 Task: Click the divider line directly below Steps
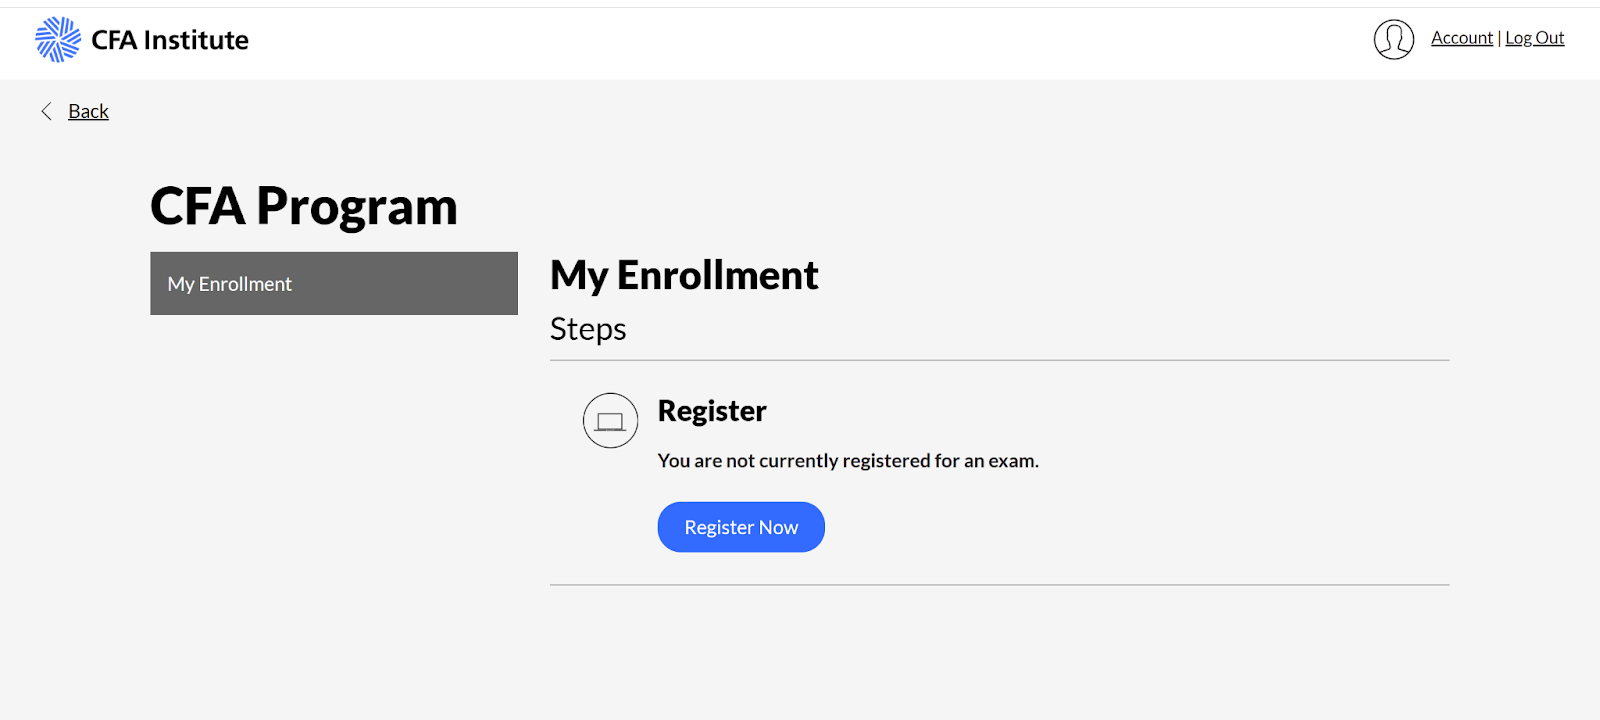(x=999, y=360)
